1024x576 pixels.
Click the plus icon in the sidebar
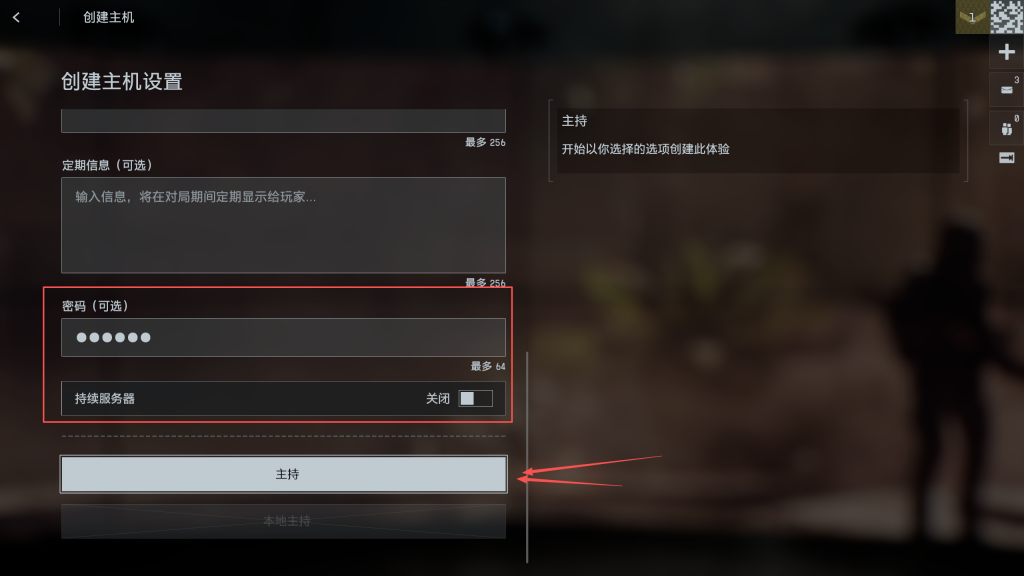tap(1006, 52)
